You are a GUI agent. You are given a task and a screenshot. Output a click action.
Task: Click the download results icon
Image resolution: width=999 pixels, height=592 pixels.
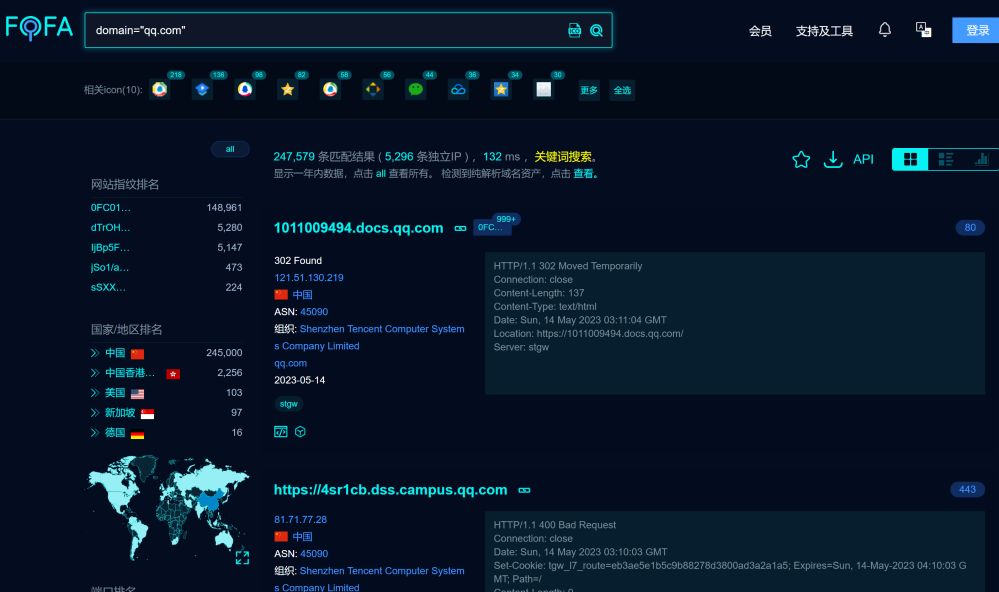click(x=832, y=159)
